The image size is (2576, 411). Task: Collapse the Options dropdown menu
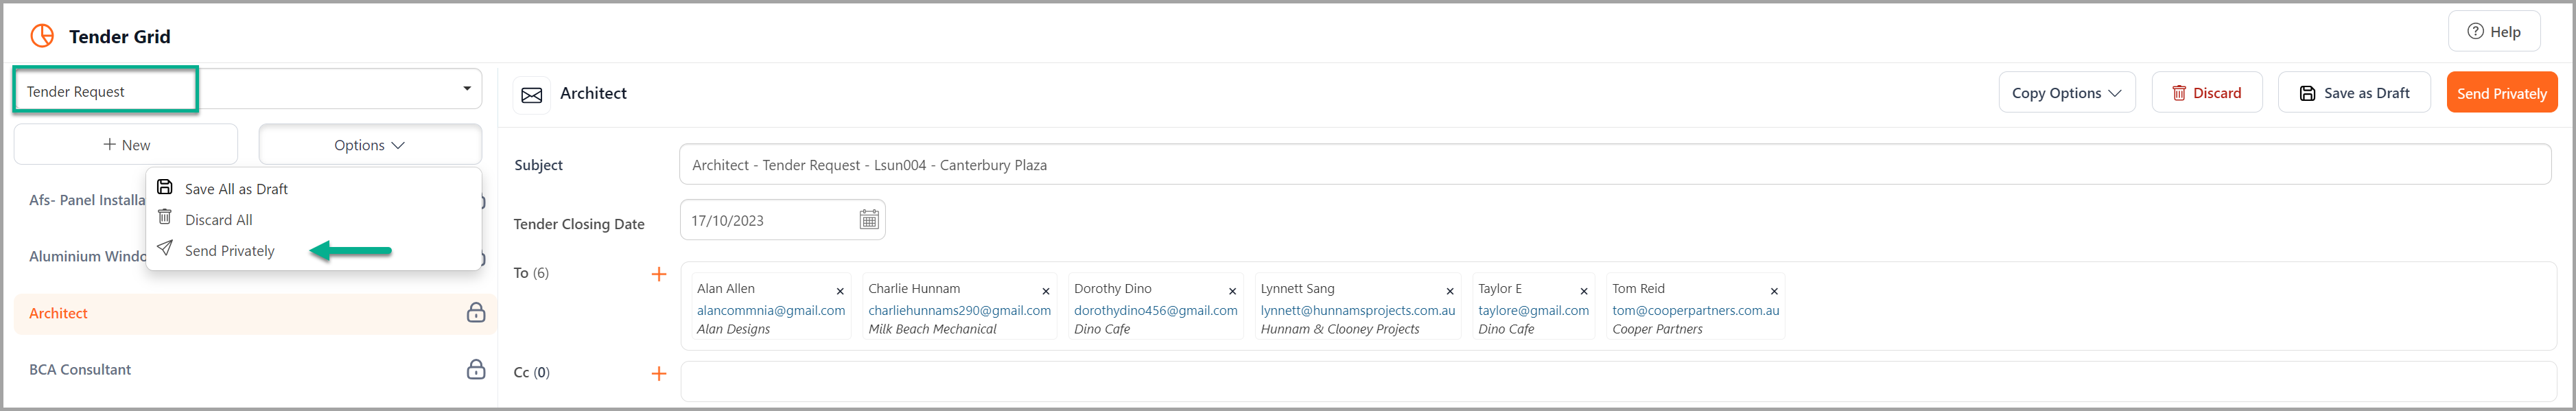pos(370,145)
